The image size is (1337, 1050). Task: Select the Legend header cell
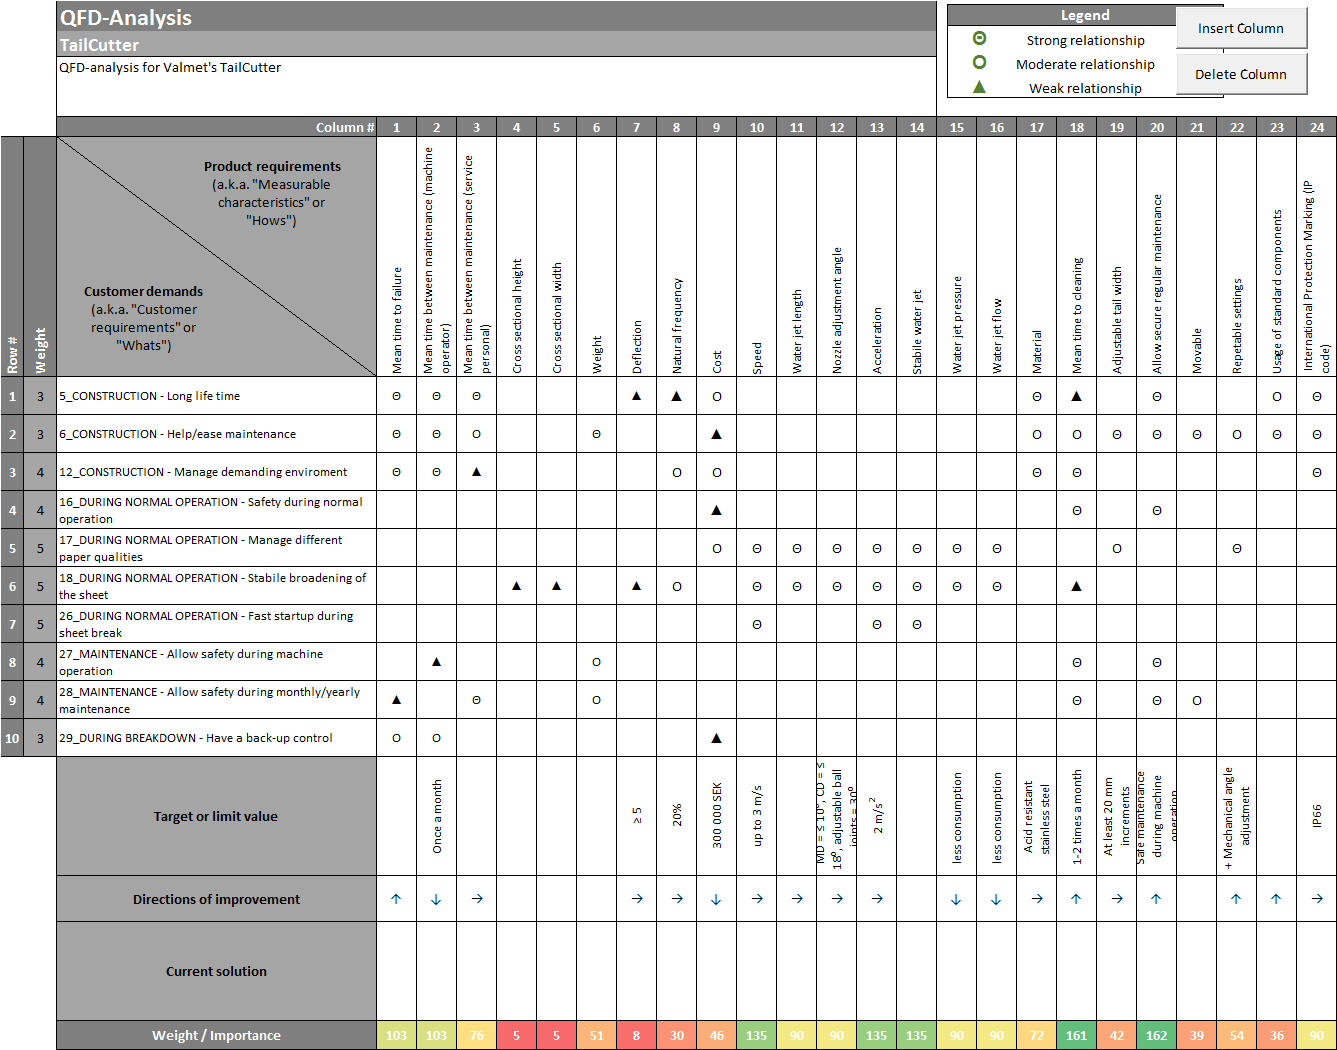1085,15
